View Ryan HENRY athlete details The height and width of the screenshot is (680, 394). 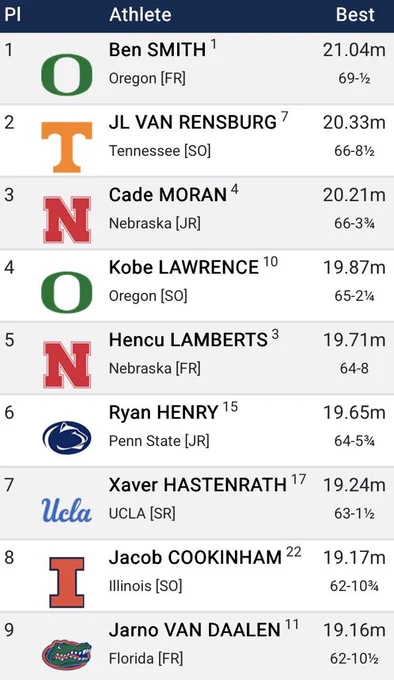click(163, 412)
